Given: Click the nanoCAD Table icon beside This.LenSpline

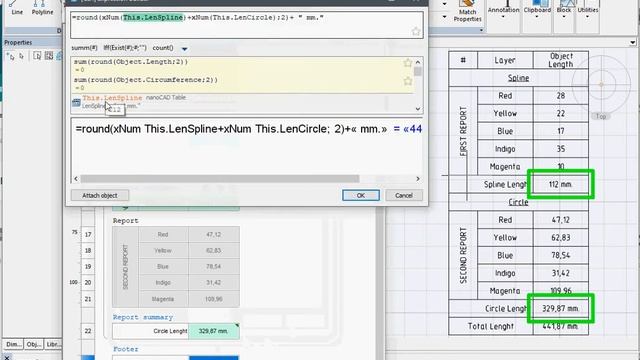Looking at the screenshot, I should 76,102.
